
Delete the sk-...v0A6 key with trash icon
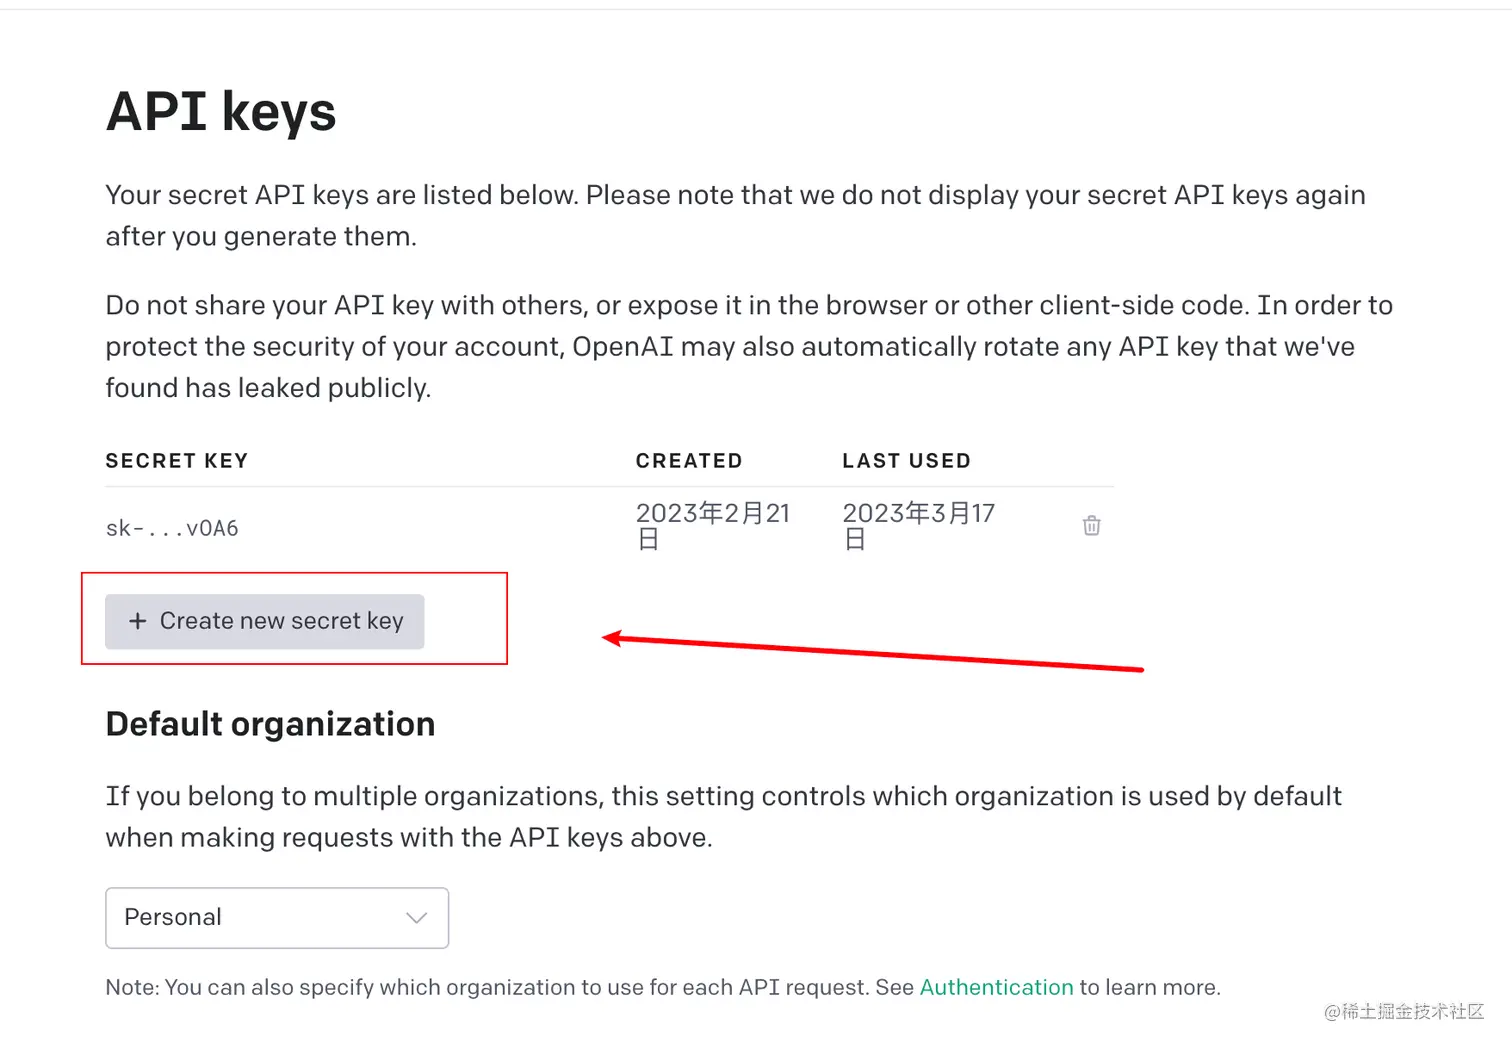pos(1091,526)
